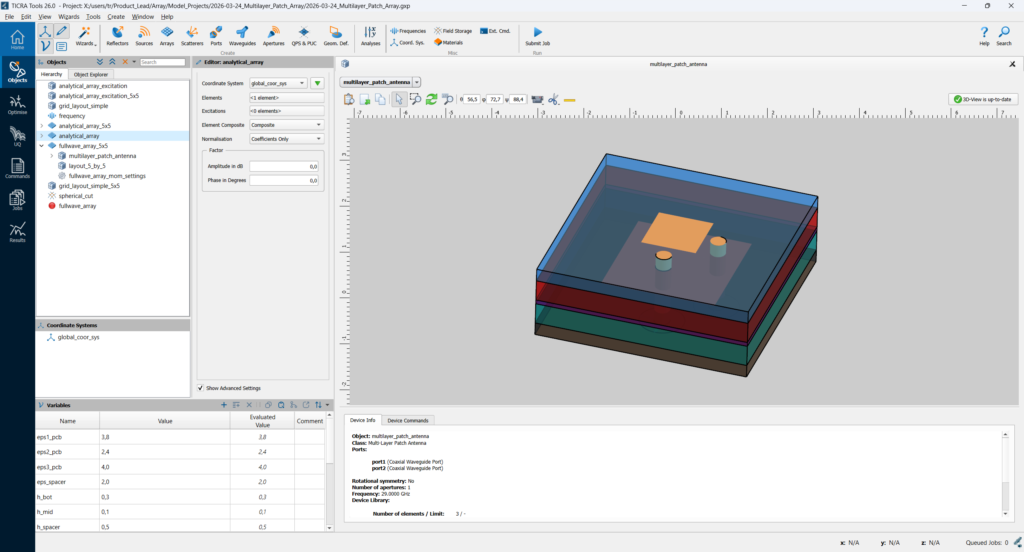Open the Waveguides tool

point(241,36)
